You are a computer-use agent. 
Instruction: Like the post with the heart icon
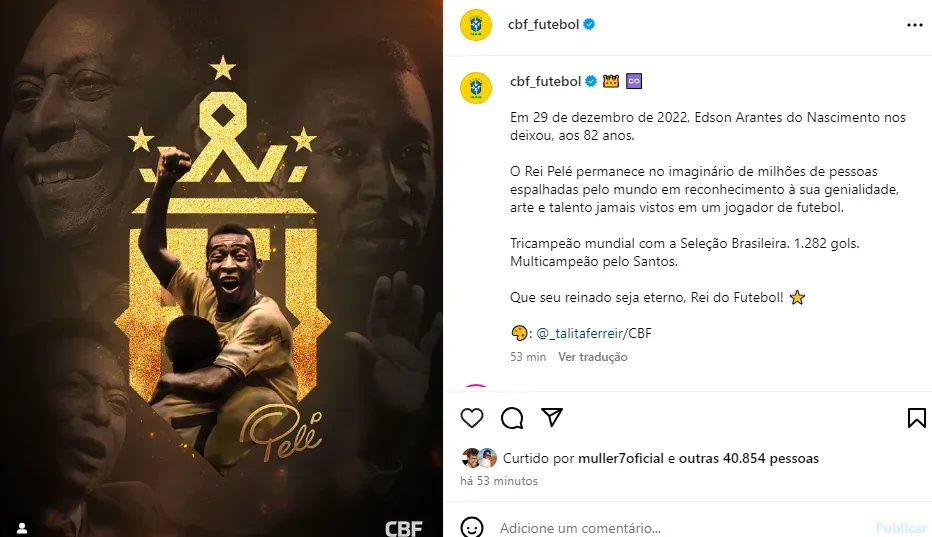pos(472,418)
